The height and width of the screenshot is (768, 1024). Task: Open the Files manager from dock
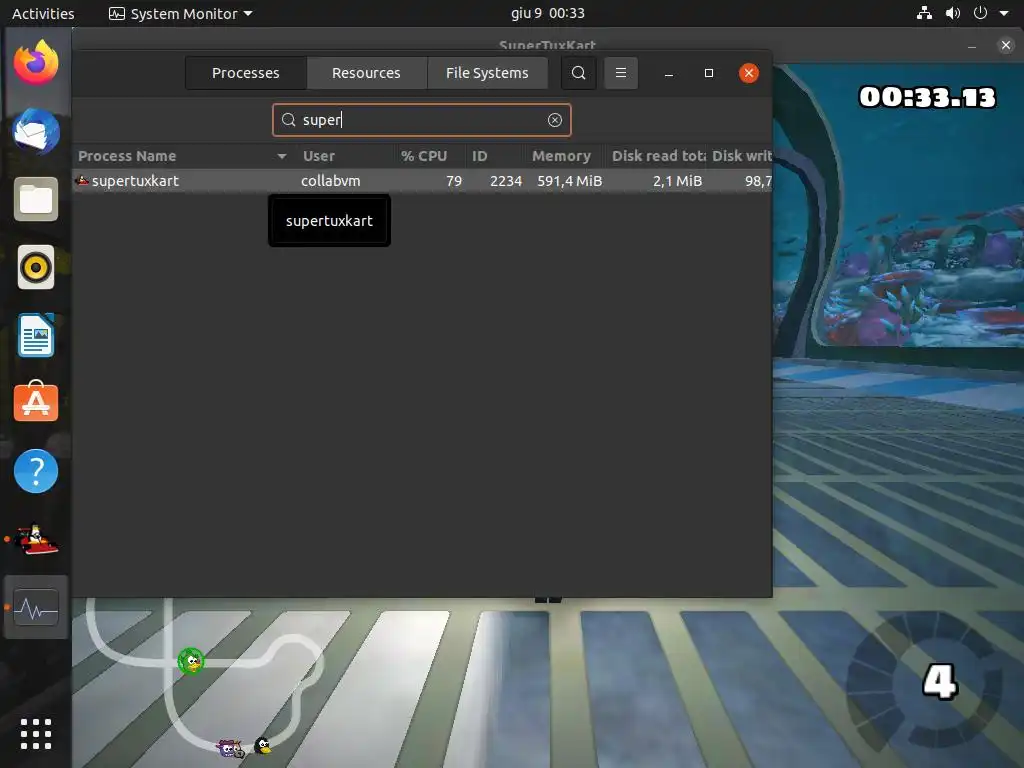coord(36,199)
